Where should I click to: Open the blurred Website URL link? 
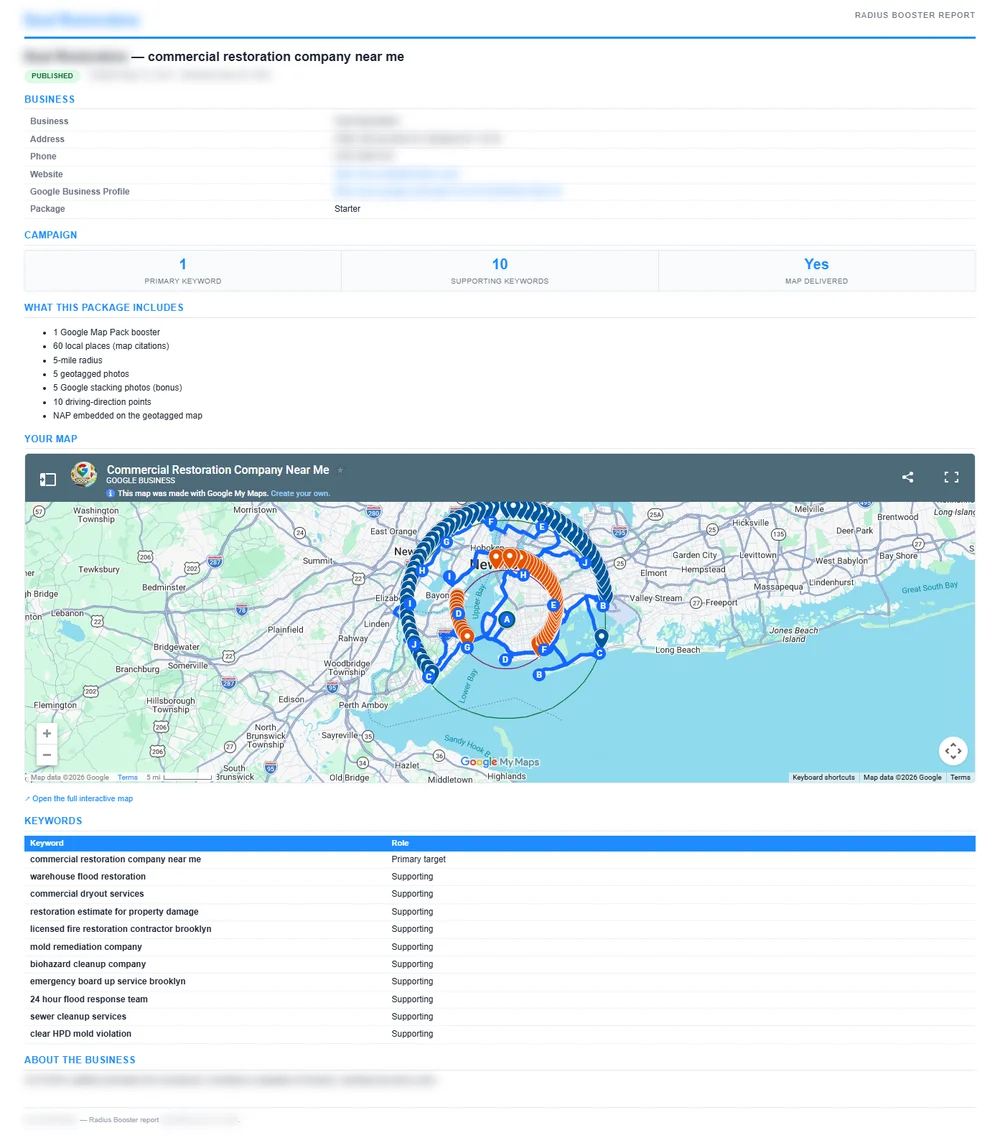(x=397, y=174)
